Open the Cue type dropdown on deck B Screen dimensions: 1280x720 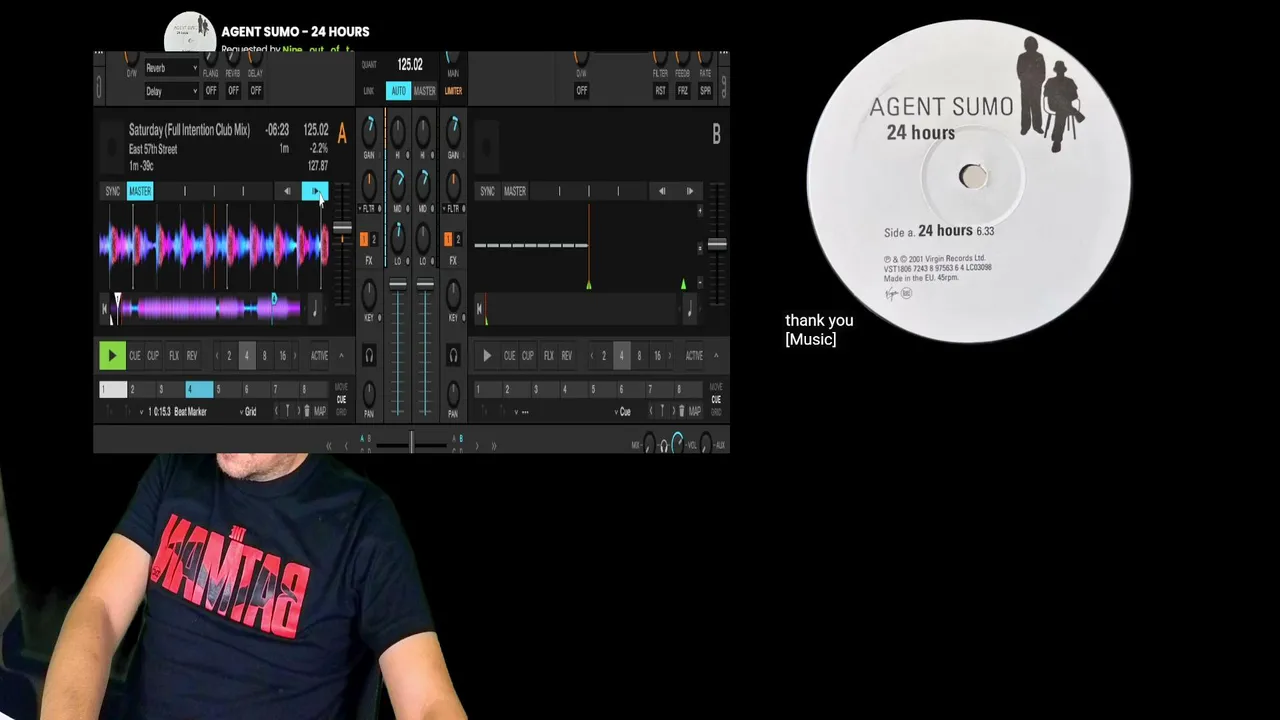pyautogui.click(x=624, y=411)
